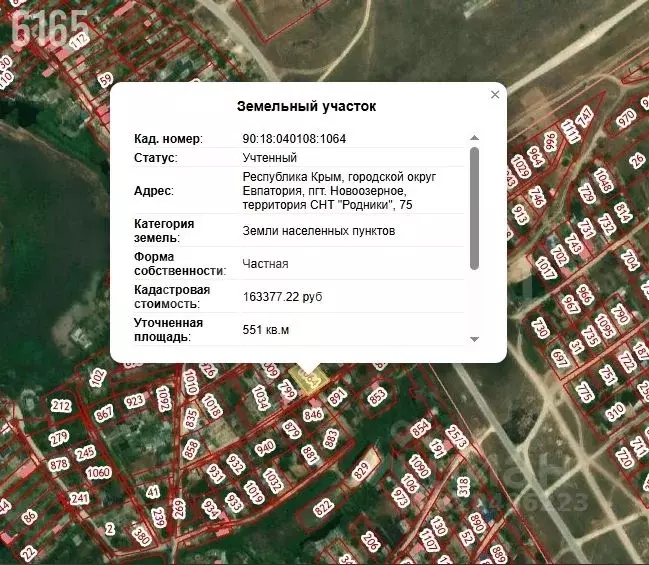This screenshot has width=649, height=565.
Task: Close the Земельный участок popup
Action: point(495,95)
